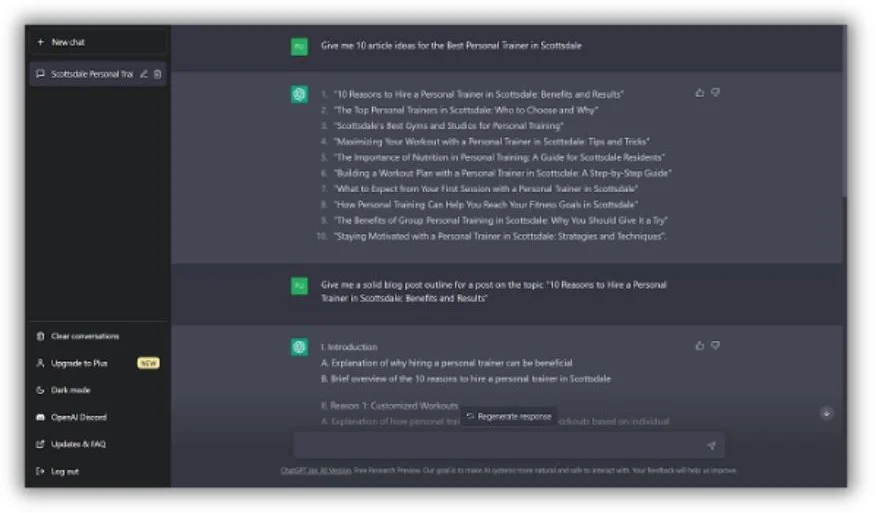882x513 pixels.
Task: Click the 'I. Introduction' outline heading
Action: click(x=349, y=347)
